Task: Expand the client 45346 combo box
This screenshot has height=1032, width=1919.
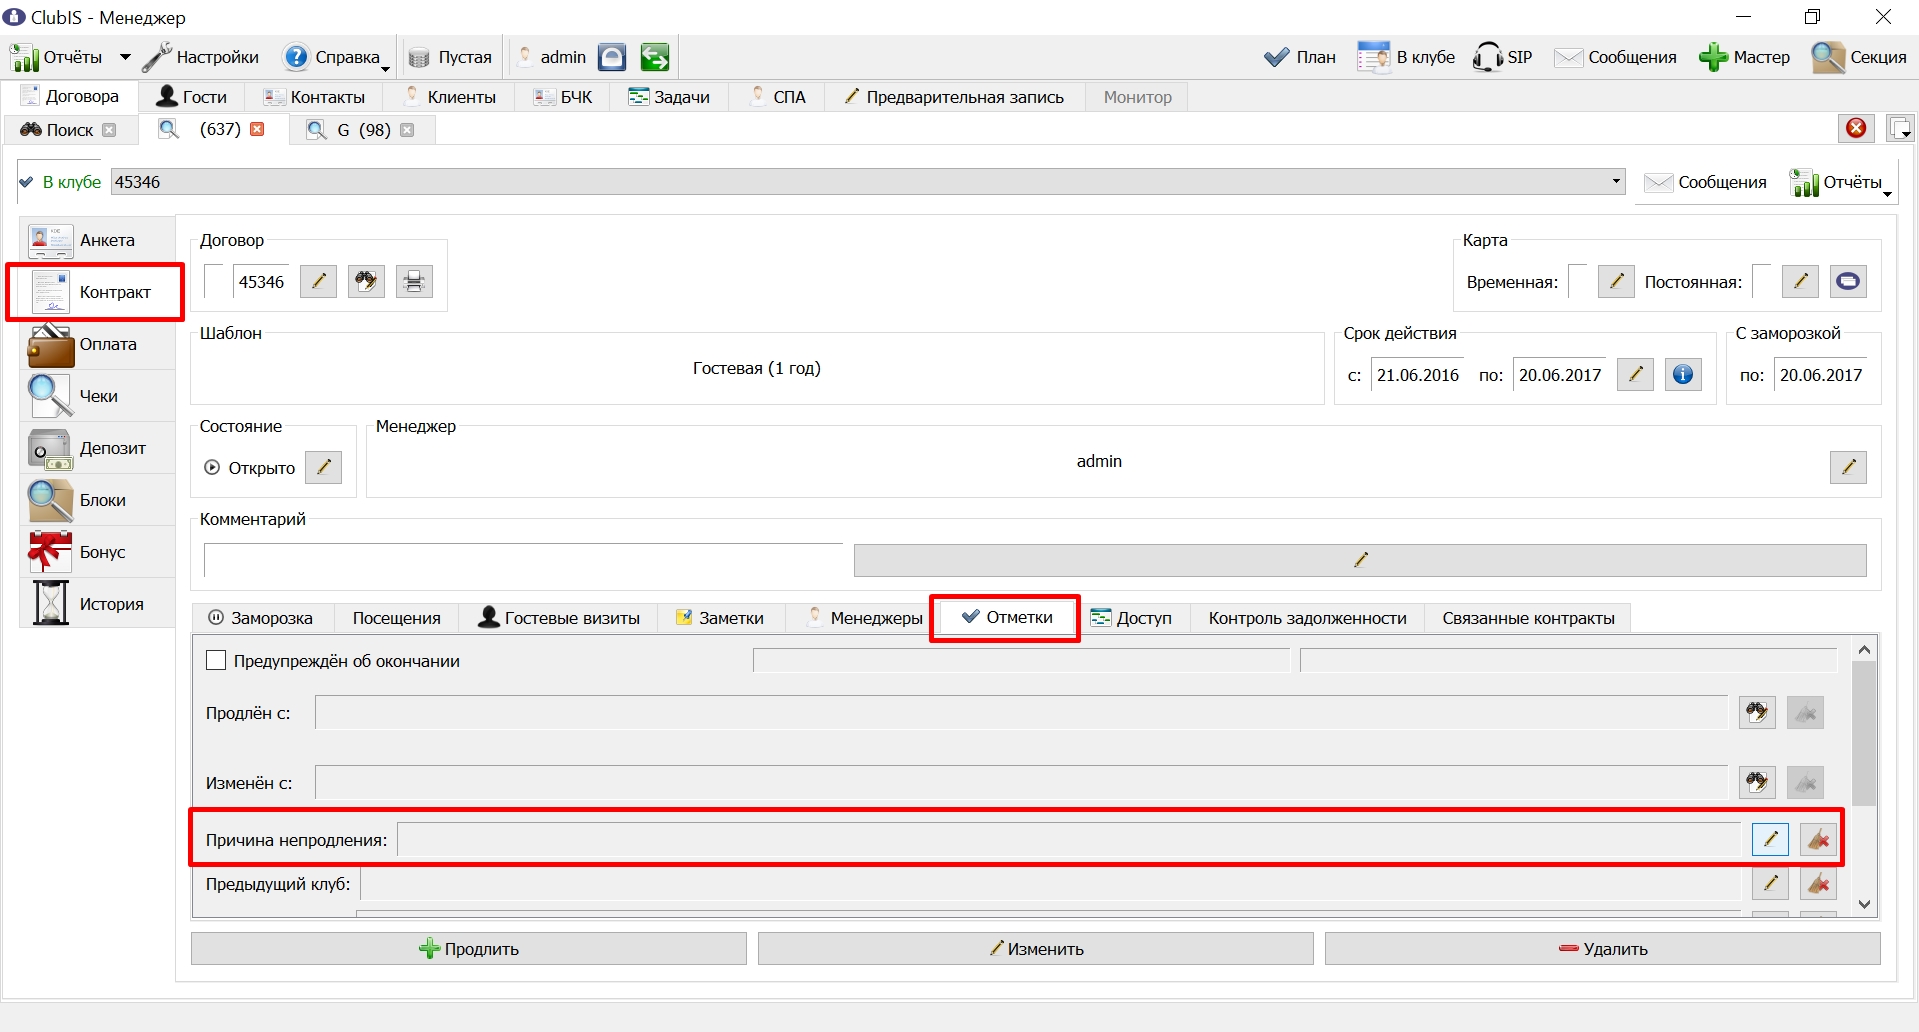Action: pos(1616,182)
